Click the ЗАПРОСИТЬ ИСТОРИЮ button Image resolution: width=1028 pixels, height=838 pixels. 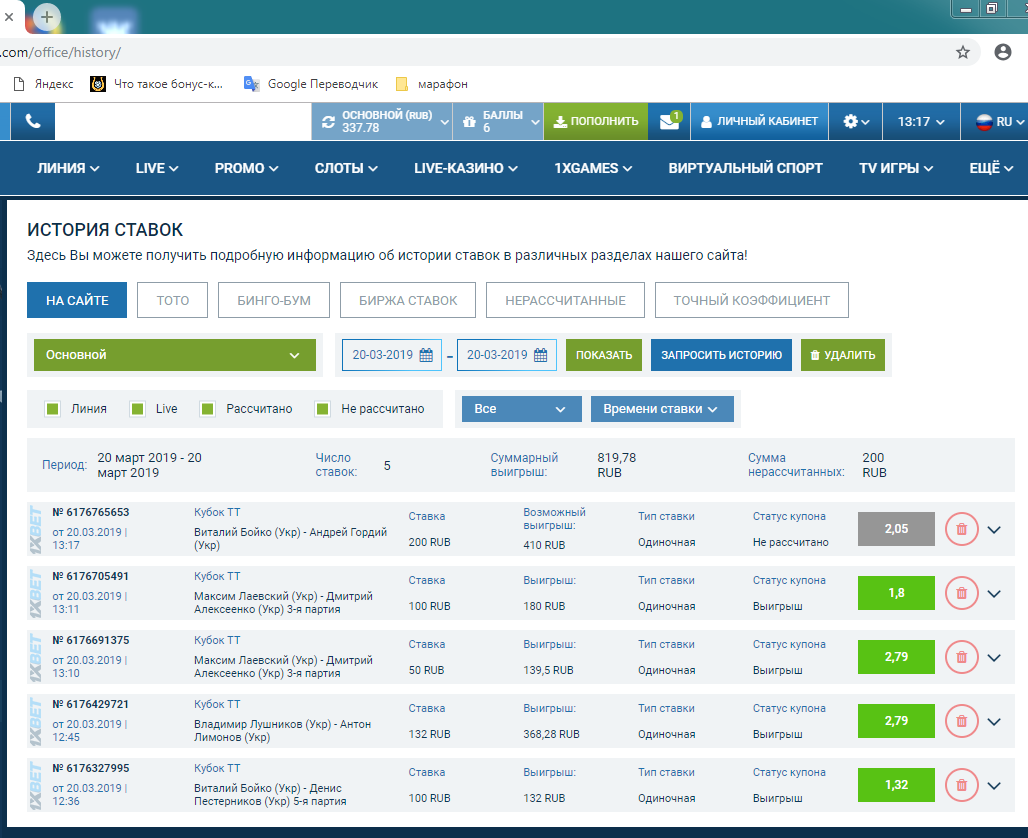click(x=721, y=355)
